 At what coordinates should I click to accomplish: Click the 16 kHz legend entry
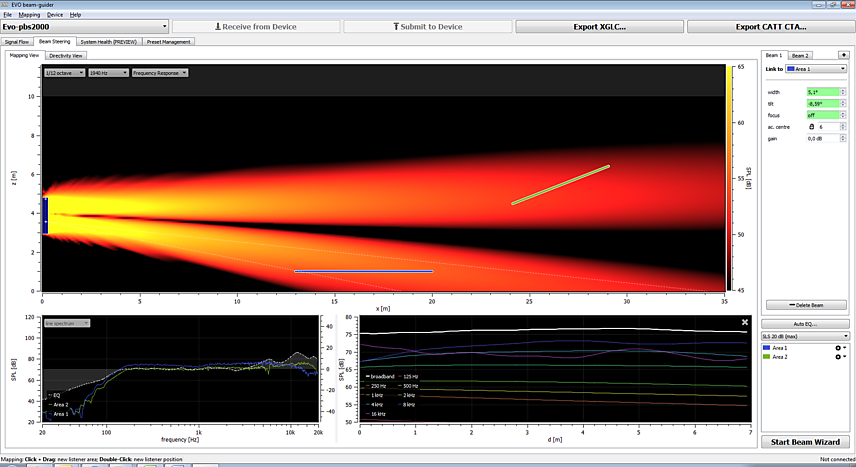coord(376,414)
